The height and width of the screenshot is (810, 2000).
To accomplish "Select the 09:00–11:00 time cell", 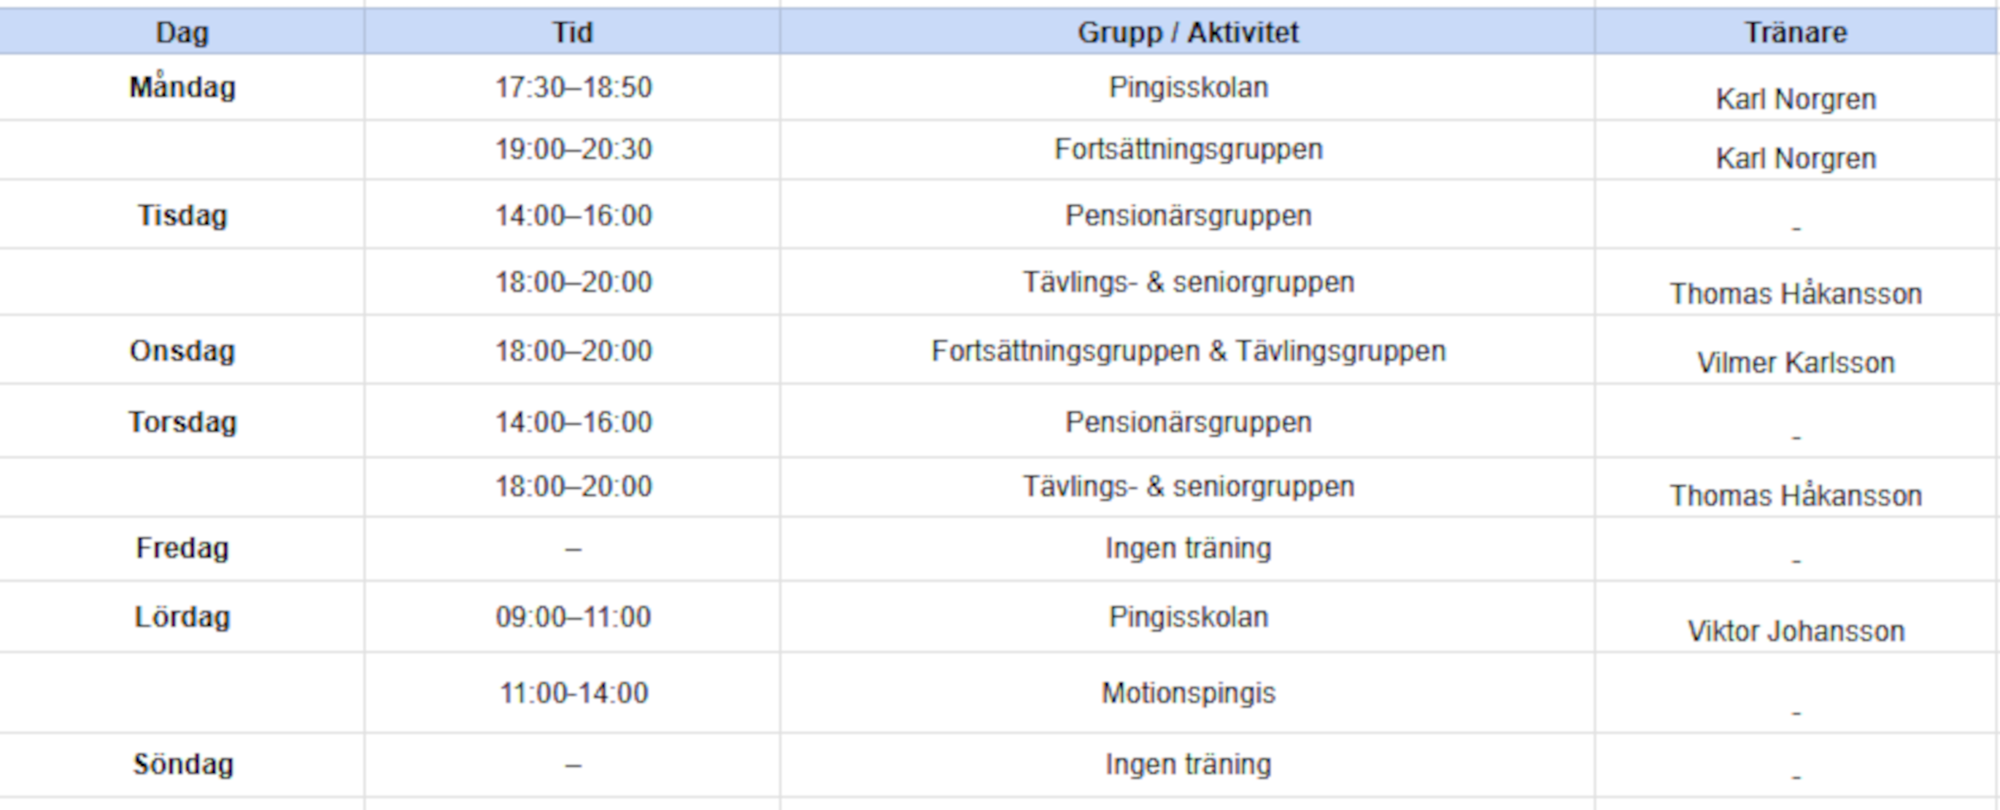I will (x=573, y=617).
